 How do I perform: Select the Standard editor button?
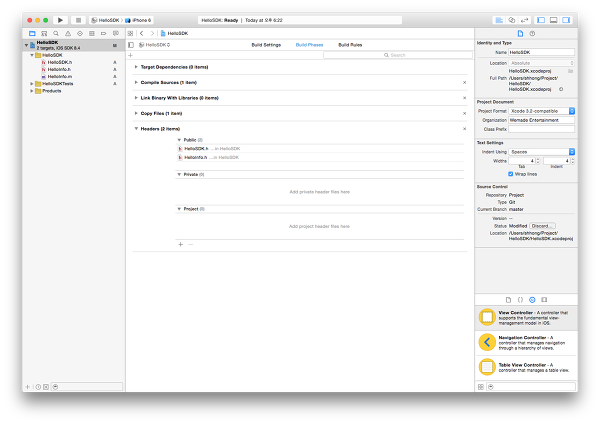499,20
